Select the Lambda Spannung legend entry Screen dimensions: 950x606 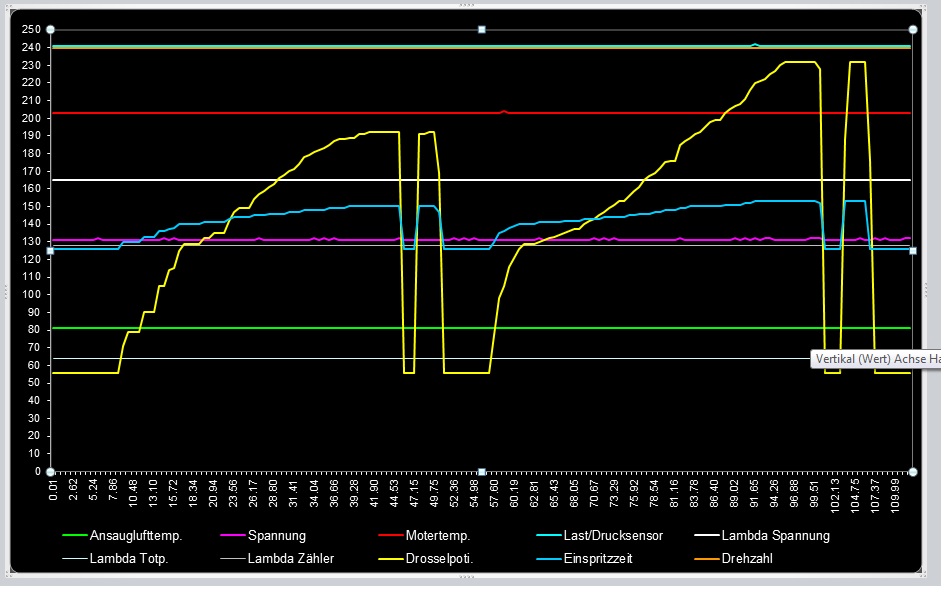pyautogui.click(x=775, y=535)
